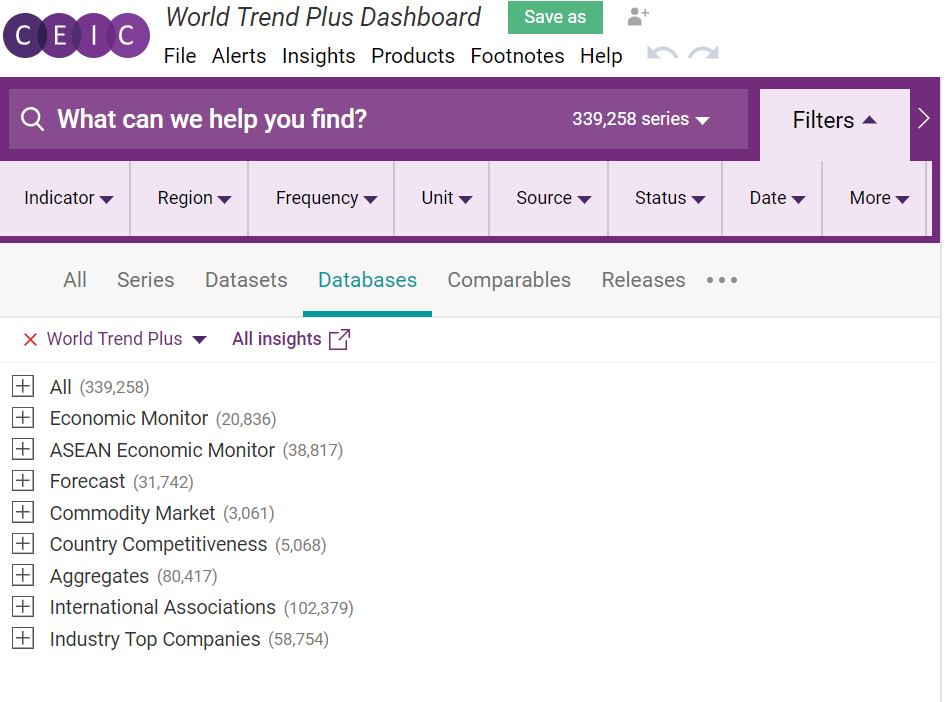The height and width of the screenshot is (702, 948).
Task: Expand the Forecast node
Action: point(23,481)
